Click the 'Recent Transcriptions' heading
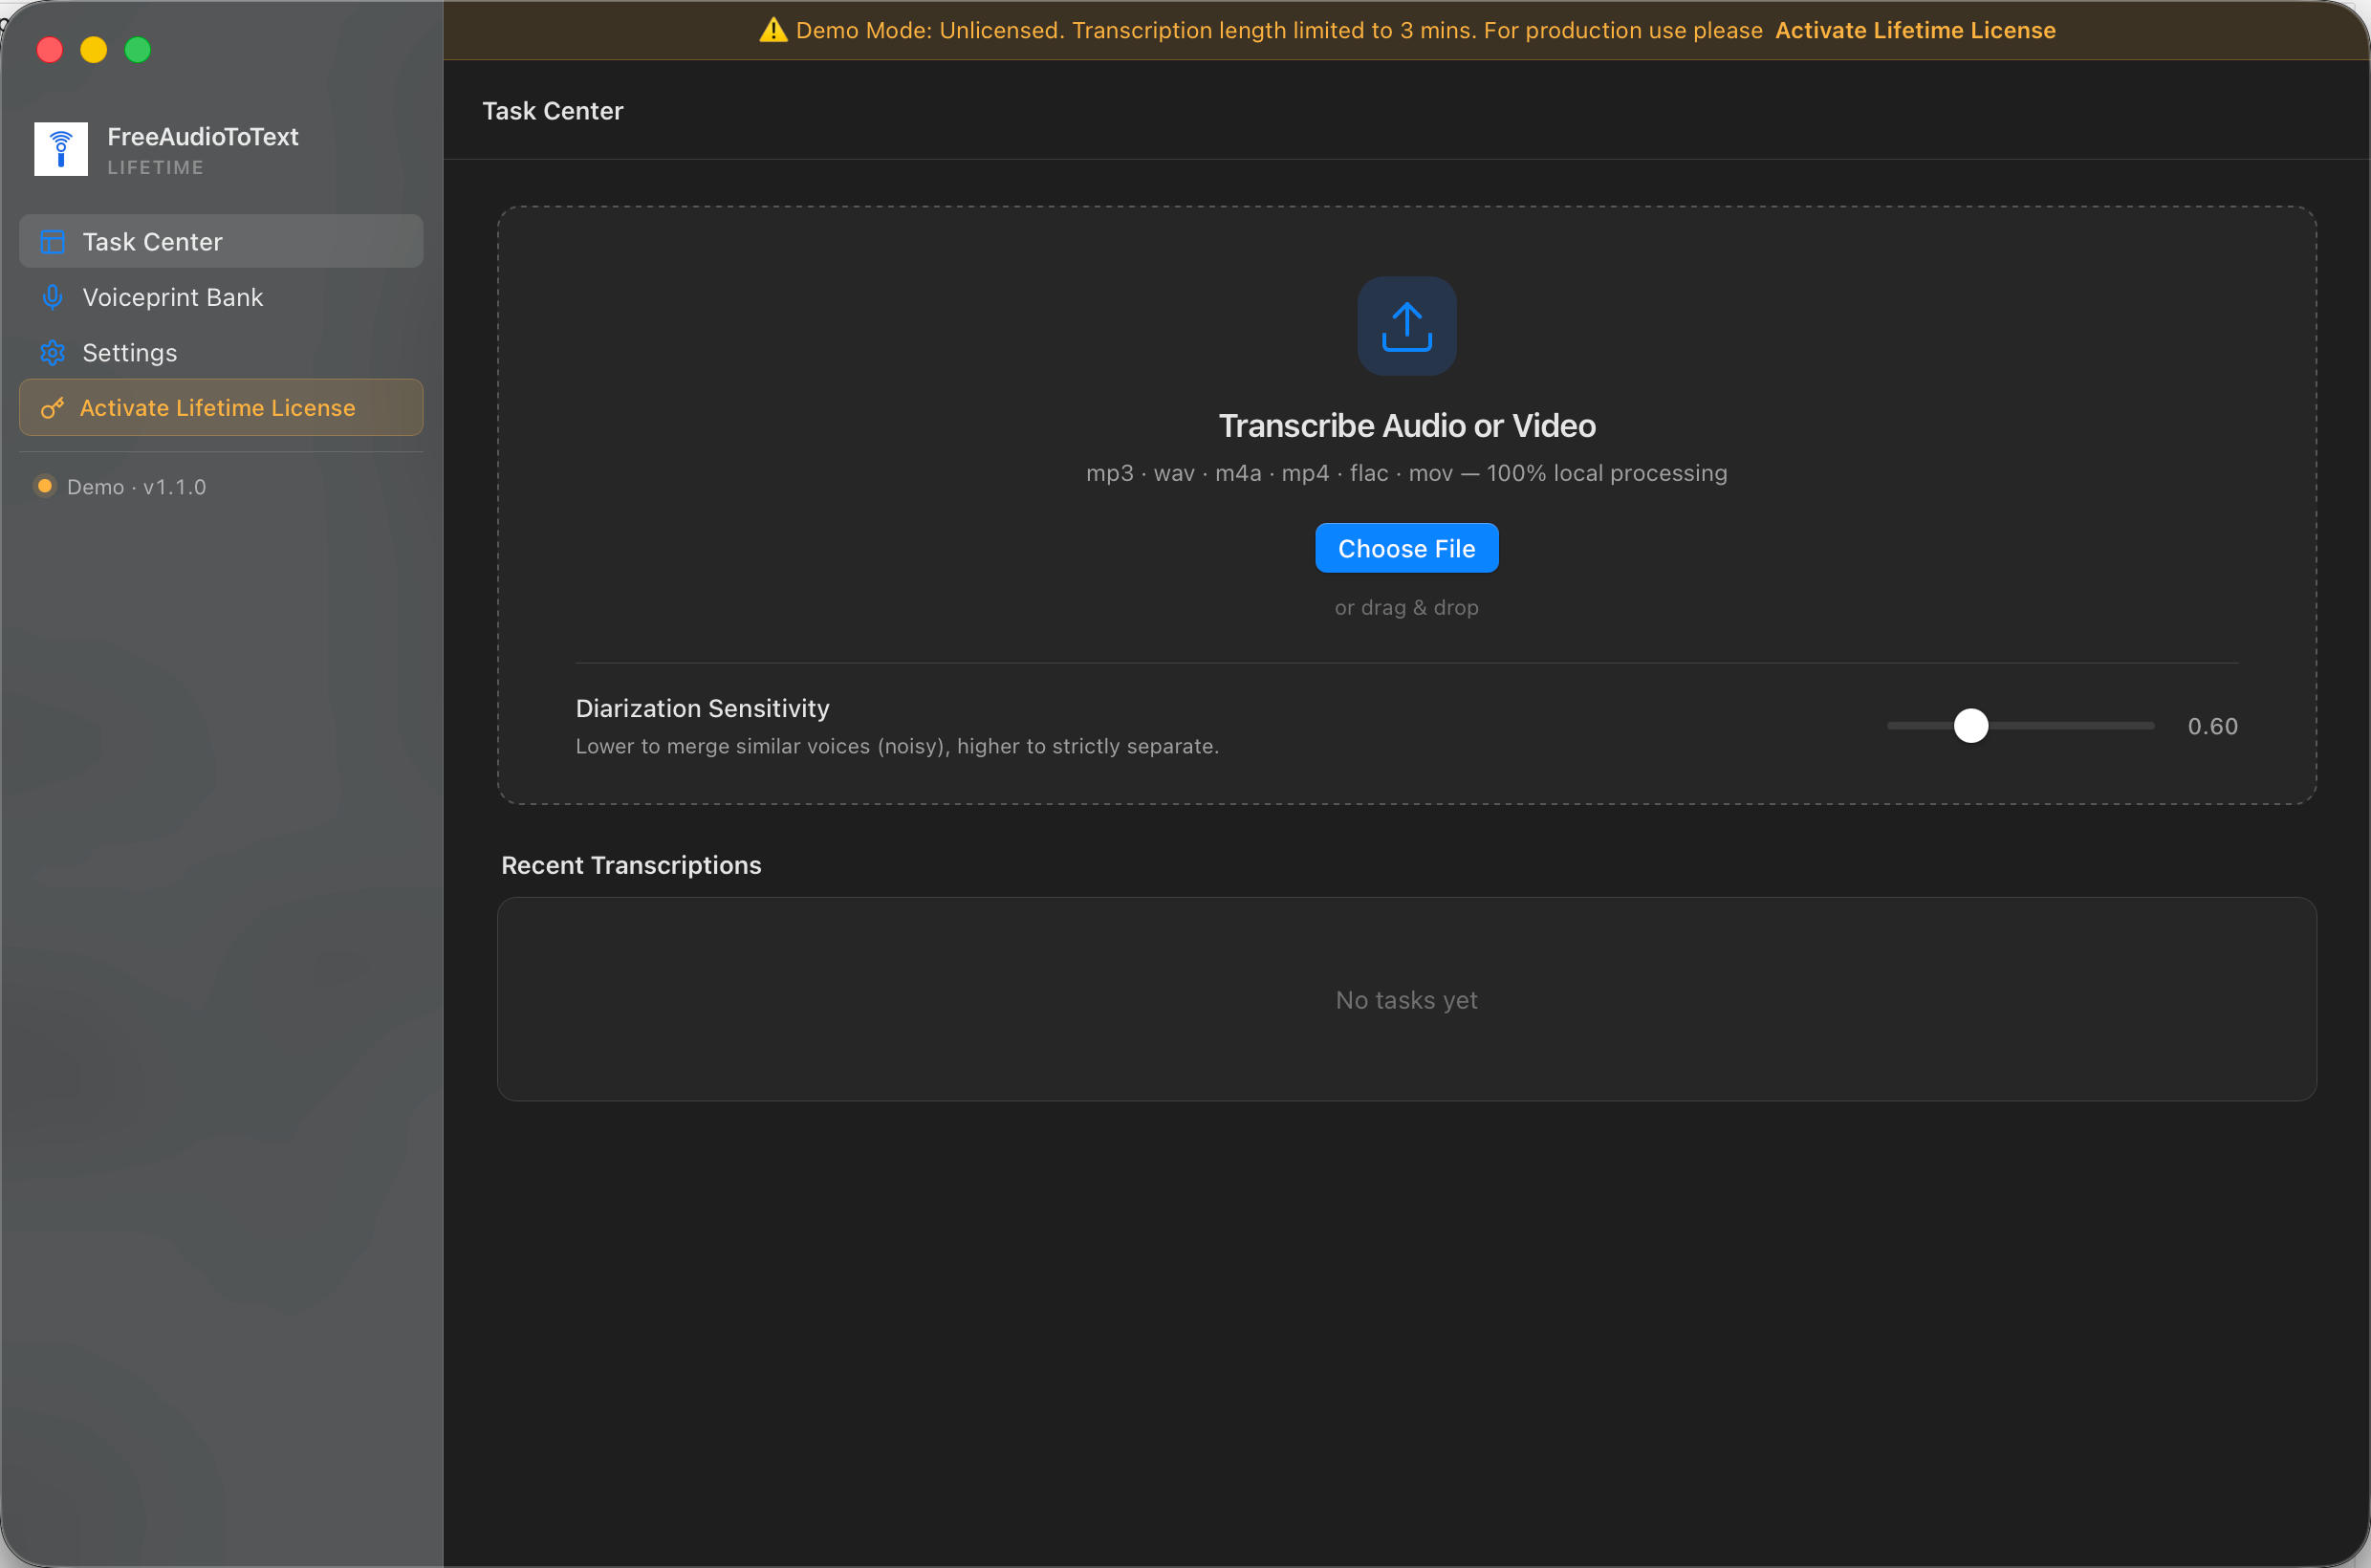This screenshot has width=2371, height=1568. [631, 865]
